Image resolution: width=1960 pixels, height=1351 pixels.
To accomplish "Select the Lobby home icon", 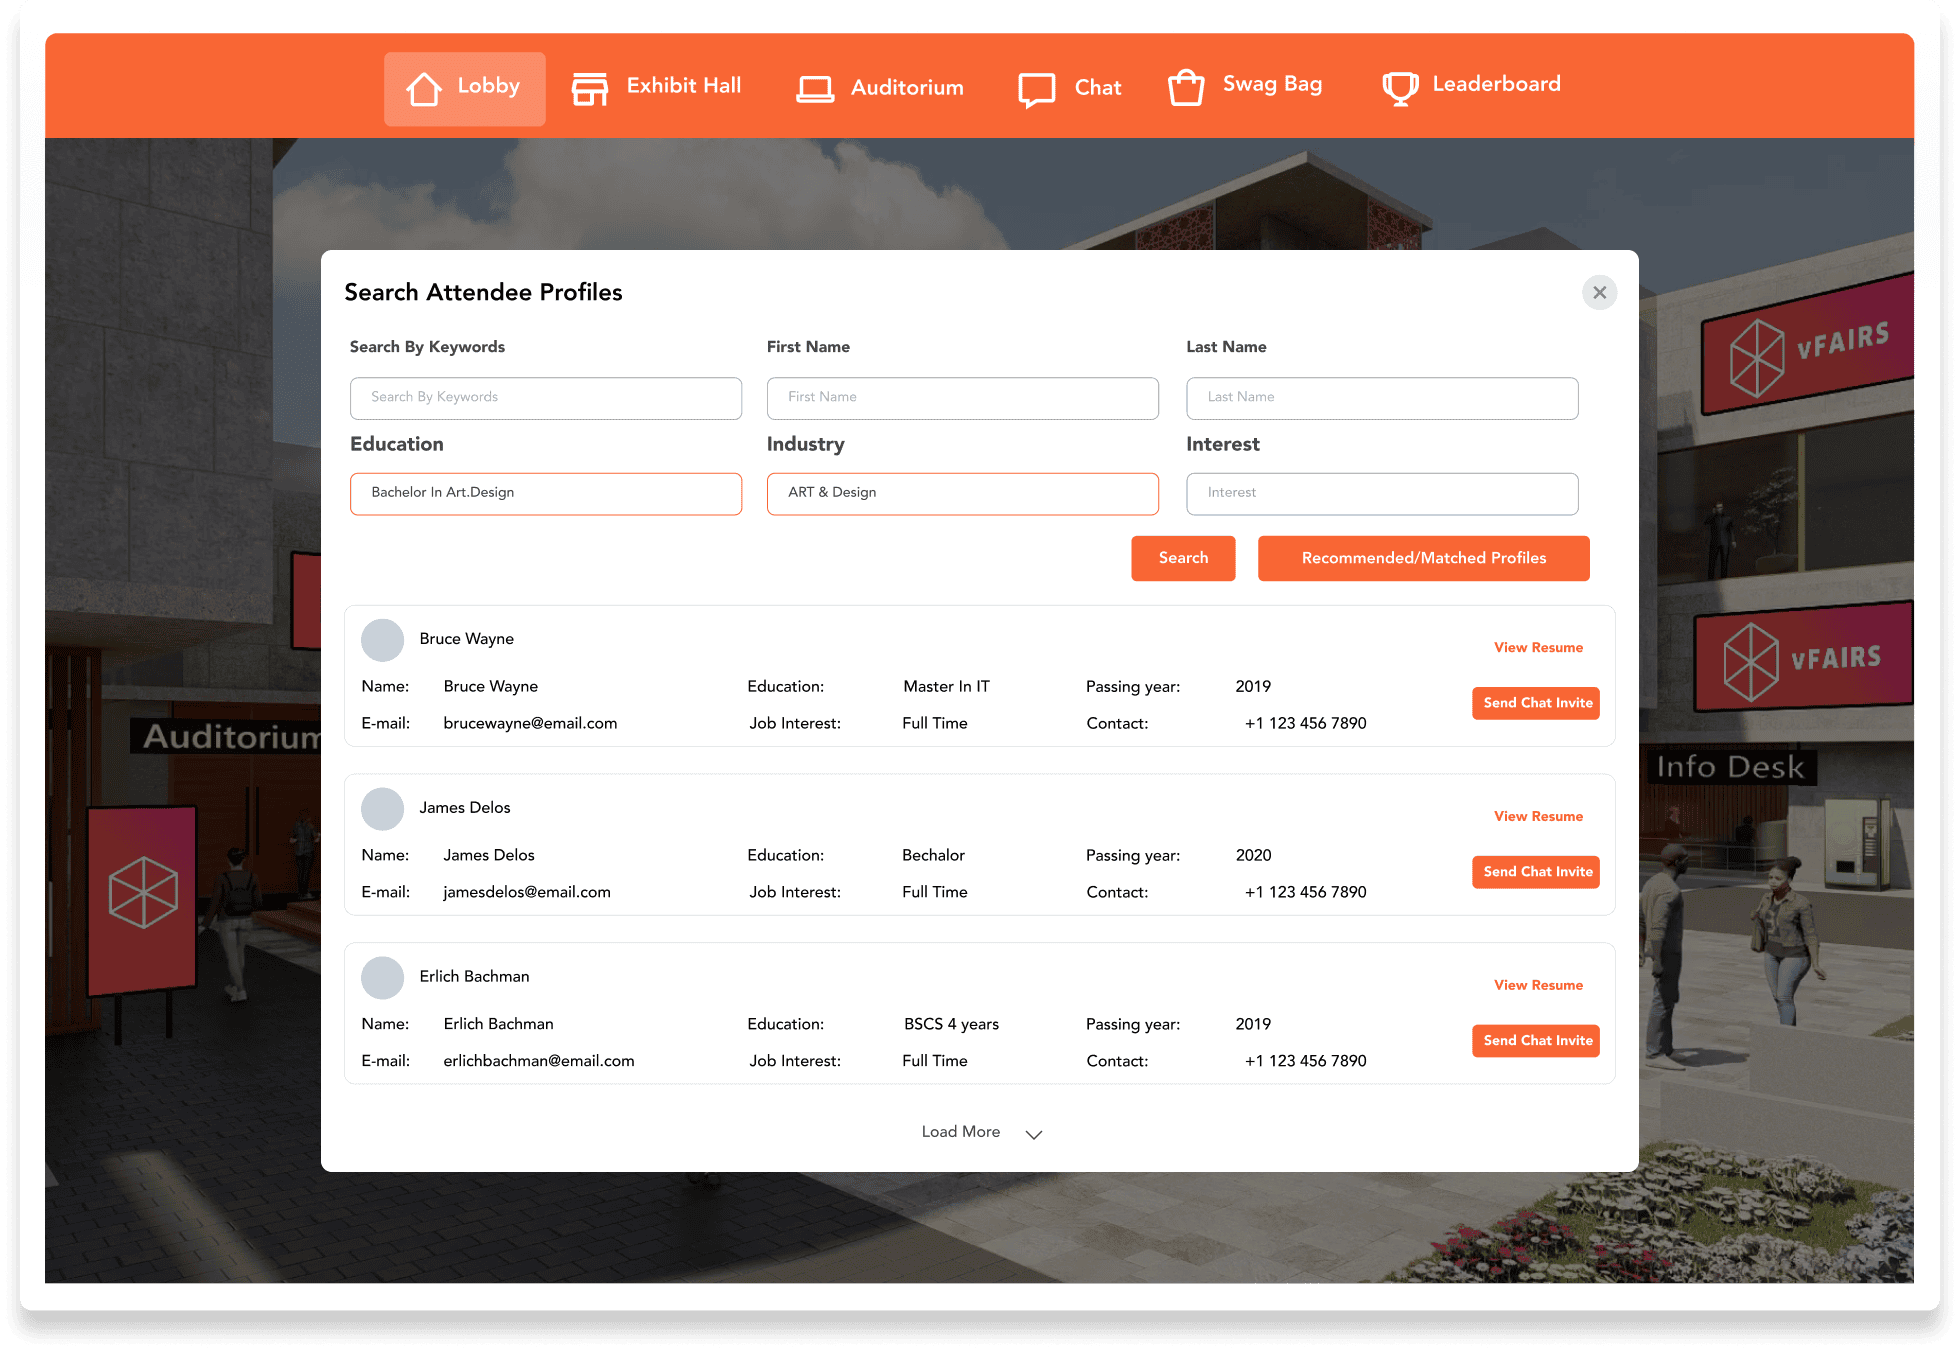I will coord(424,88).
